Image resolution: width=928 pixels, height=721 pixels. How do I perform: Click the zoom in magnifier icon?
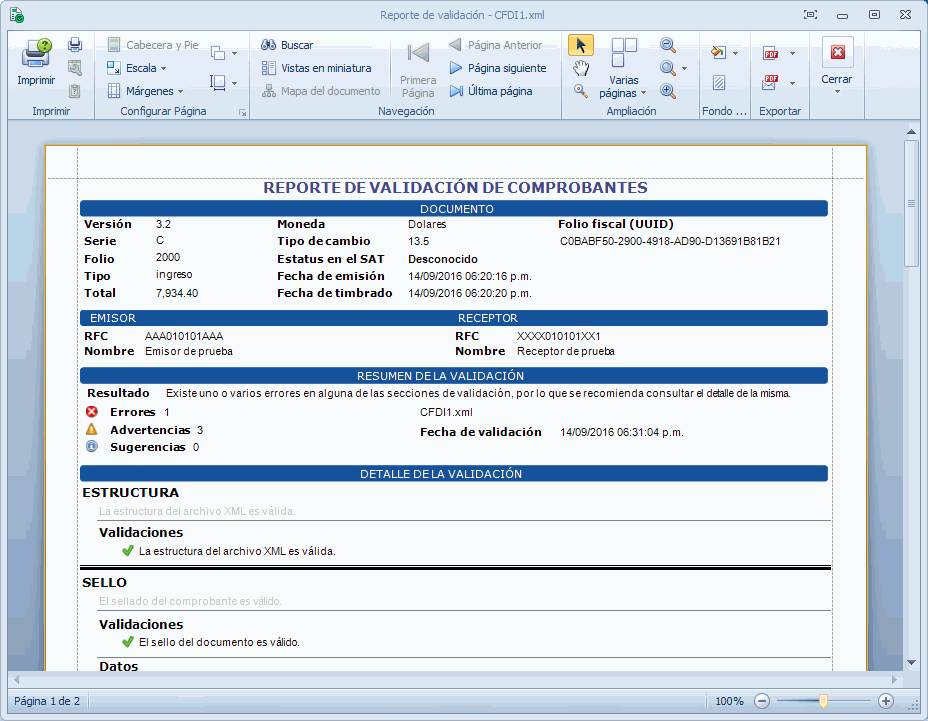point(667,91)
